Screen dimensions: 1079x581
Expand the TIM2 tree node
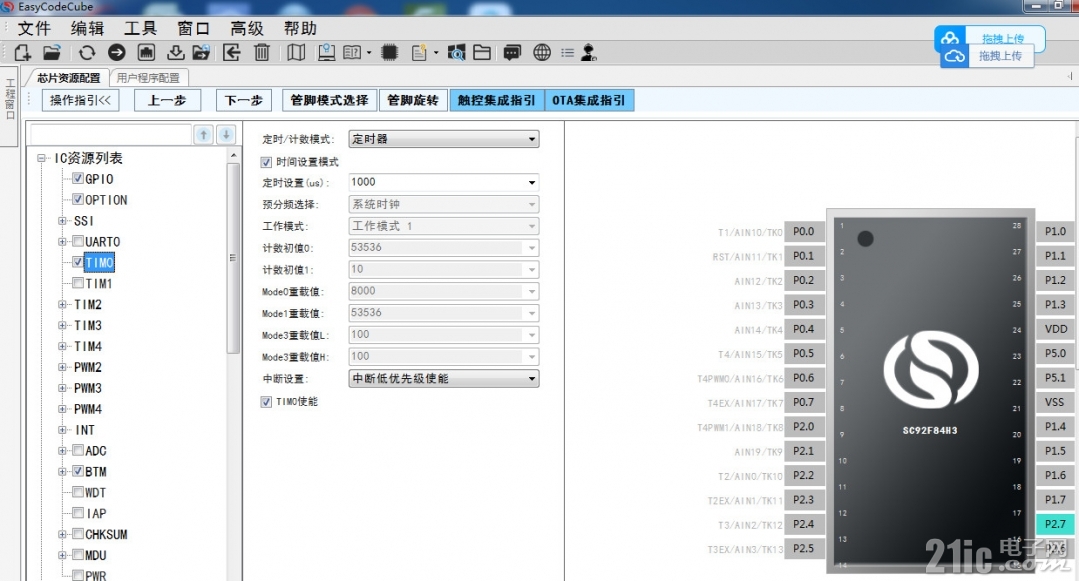point(62,304)
